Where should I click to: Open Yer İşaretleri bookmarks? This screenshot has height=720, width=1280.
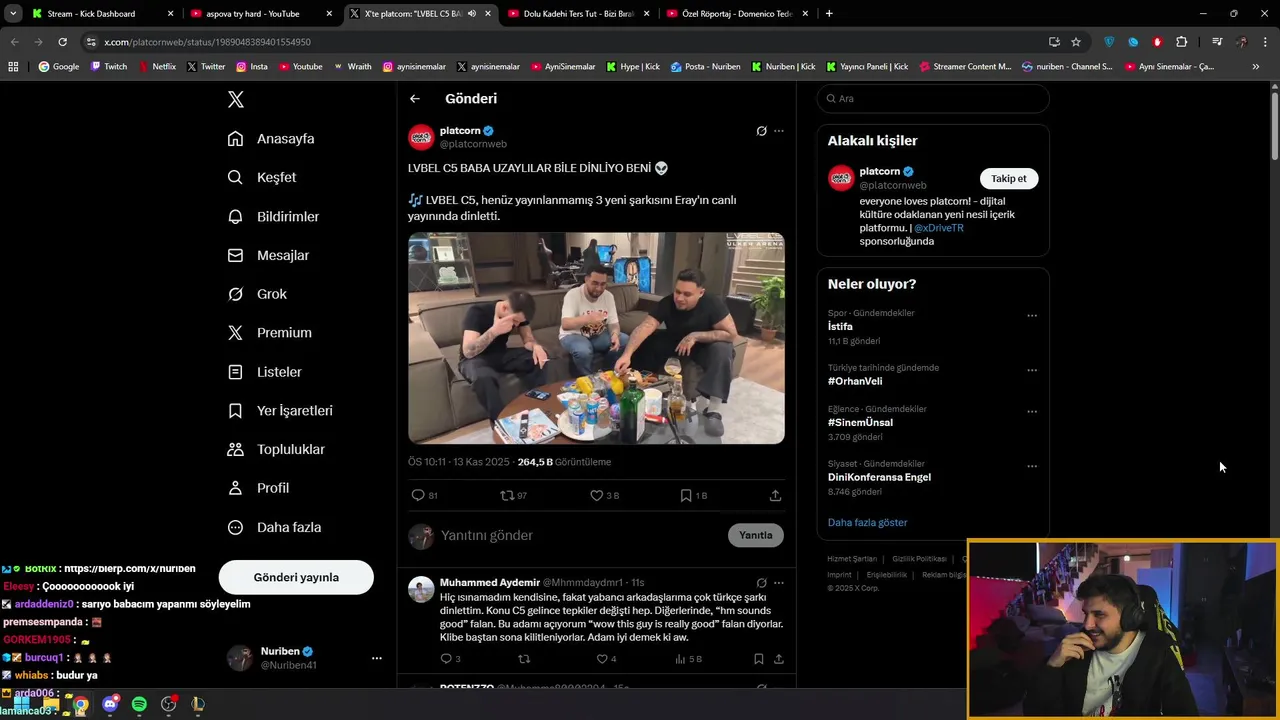pyautogui.click(x=280, y=411)
